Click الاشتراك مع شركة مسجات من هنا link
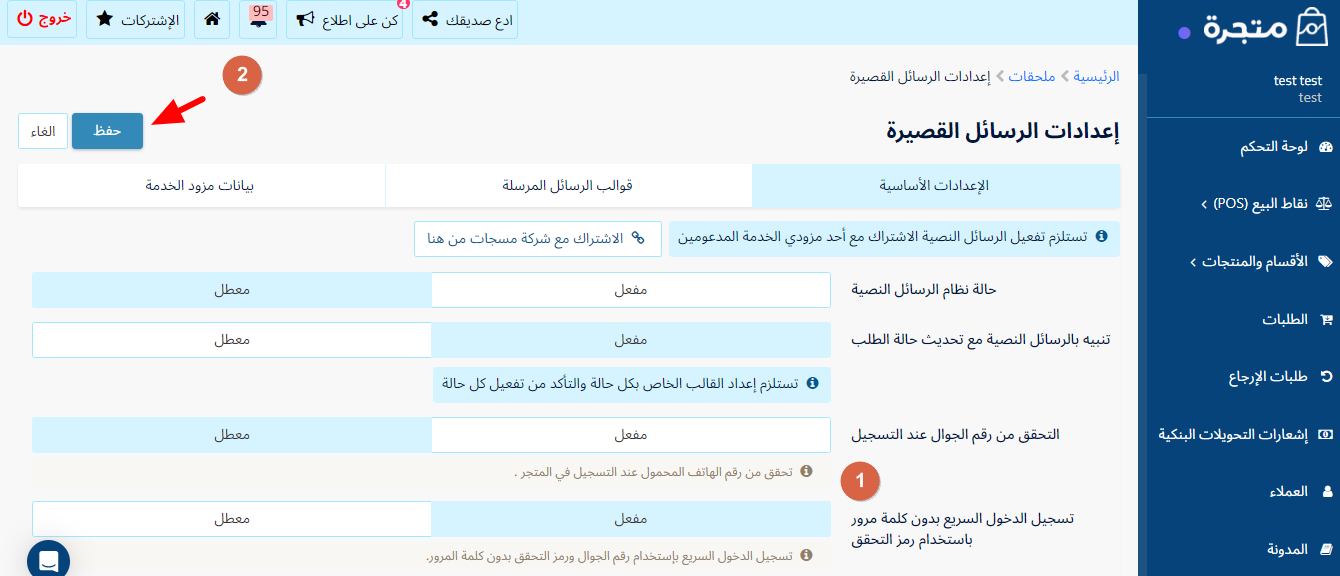Viewport: 1340px width, 576px height. click(x=537, y=239)
